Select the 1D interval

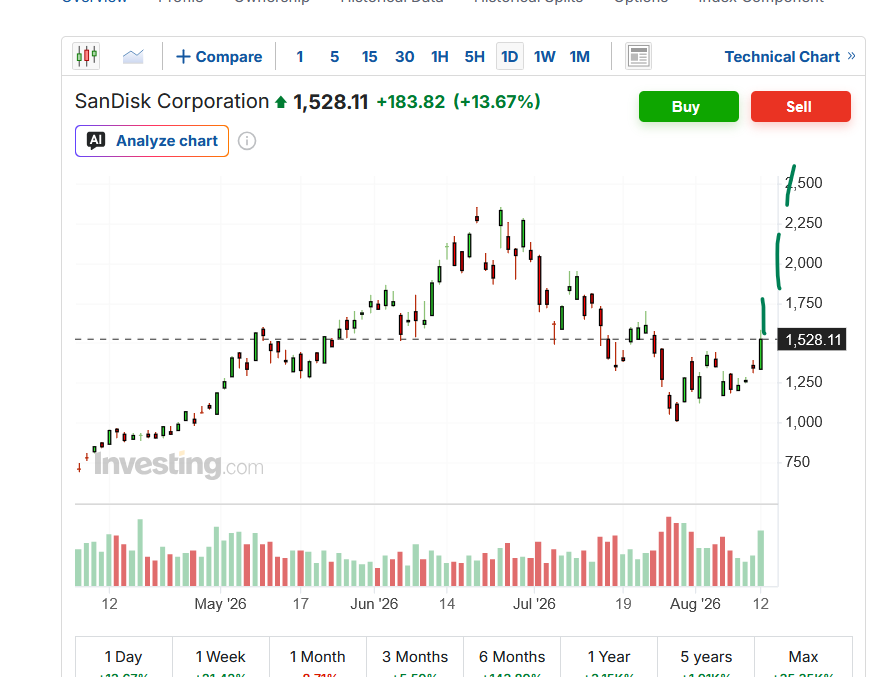pyautogui.click(x=509, y=56)
